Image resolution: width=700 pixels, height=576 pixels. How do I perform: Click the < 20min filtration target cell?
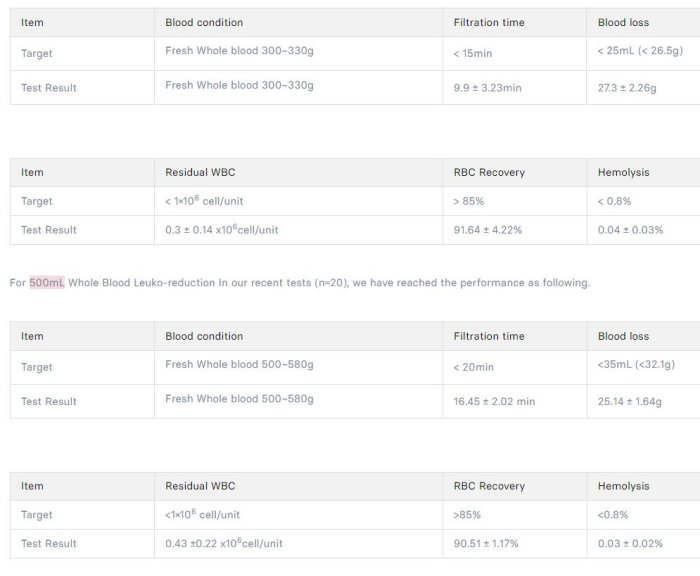[474, 367]
